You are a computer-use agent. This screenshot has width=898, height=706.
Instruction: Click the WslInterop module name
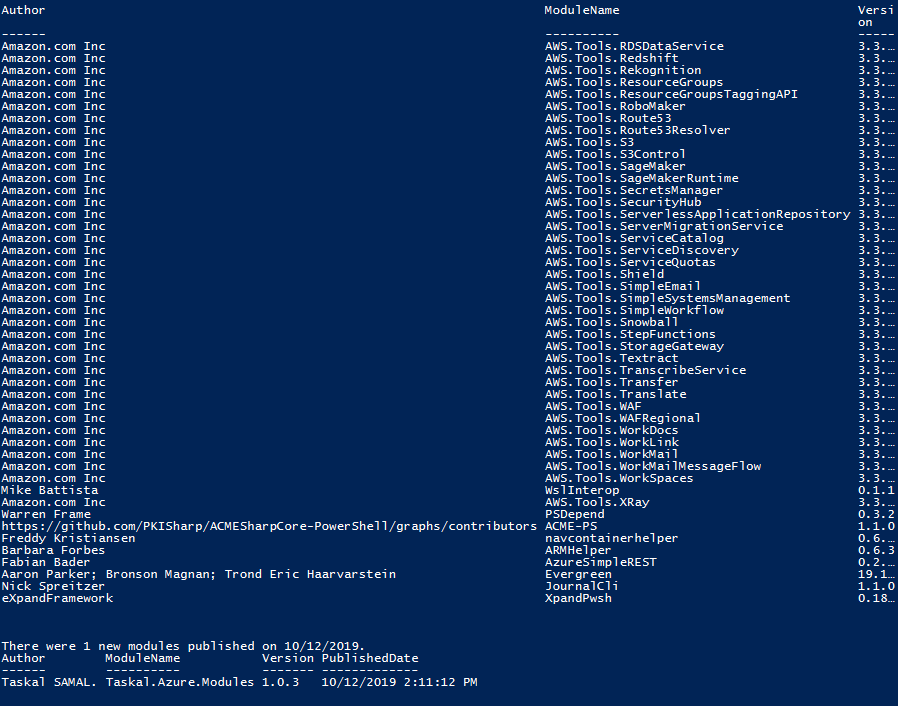[582, 491]
